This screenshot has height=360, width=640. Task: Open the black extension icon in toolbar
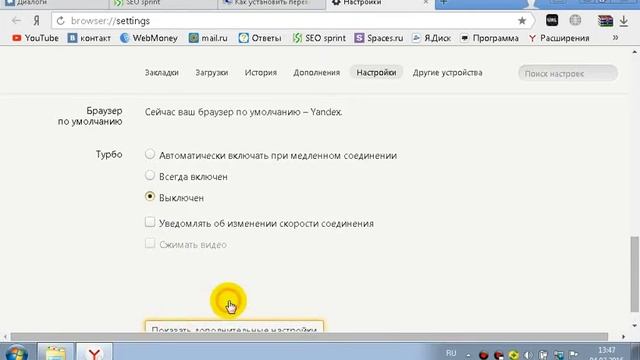pos(552,20)
